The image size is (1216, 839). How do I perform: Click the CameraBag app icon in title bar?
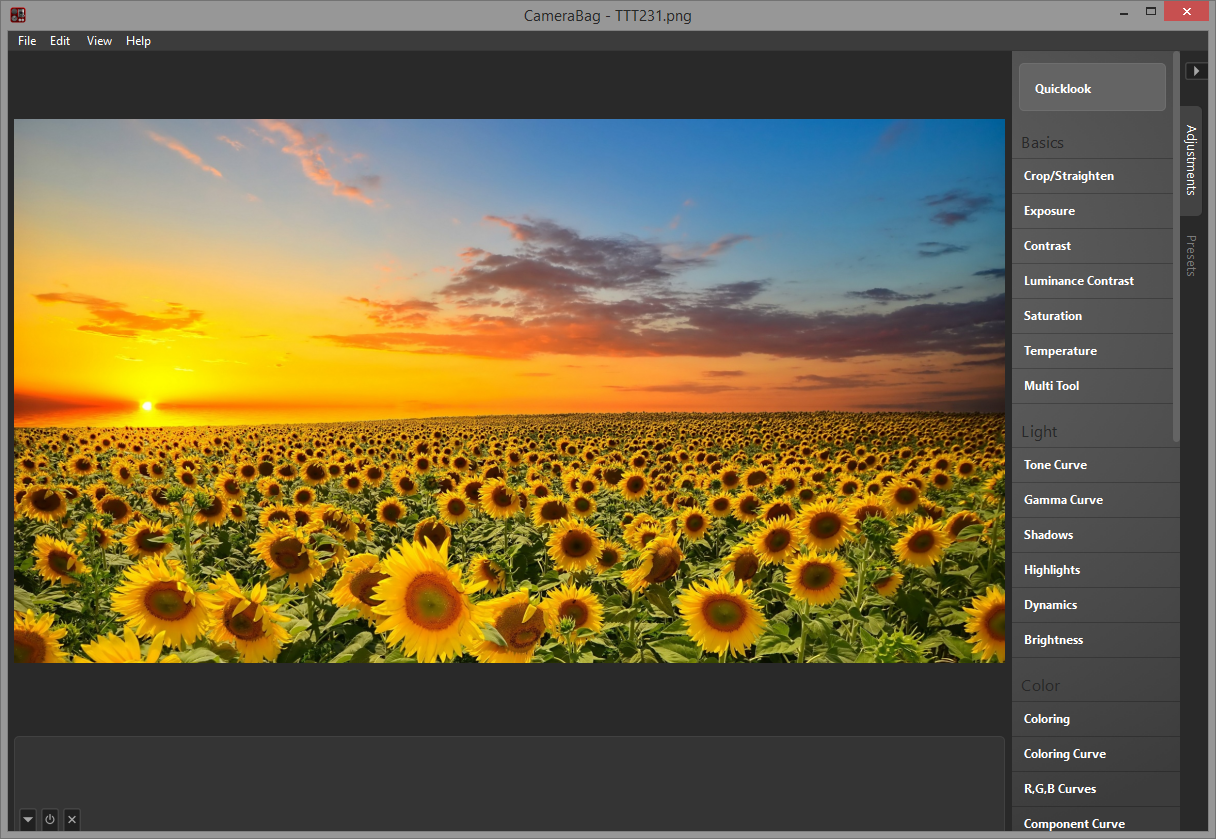tap(17, 14)
